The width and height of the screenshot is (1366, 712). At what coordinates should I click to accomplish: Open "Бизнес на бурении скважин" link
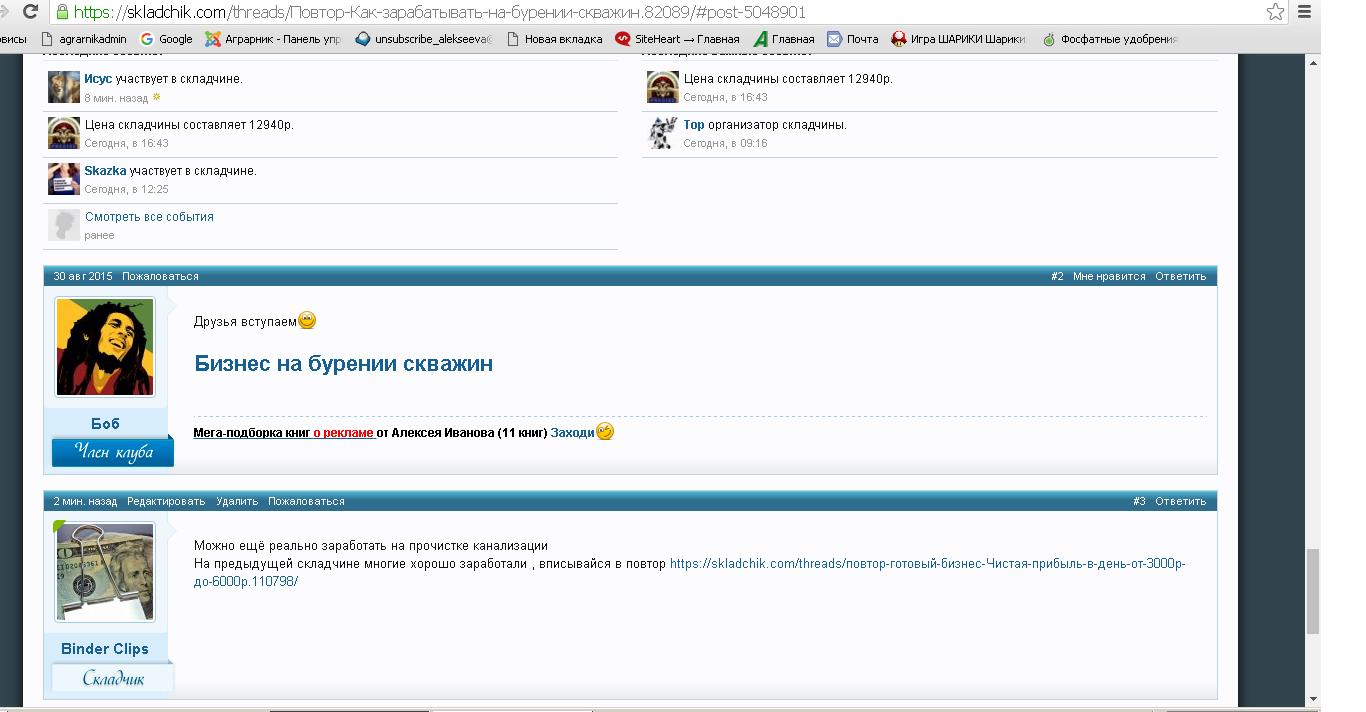(x=343, y=364)
